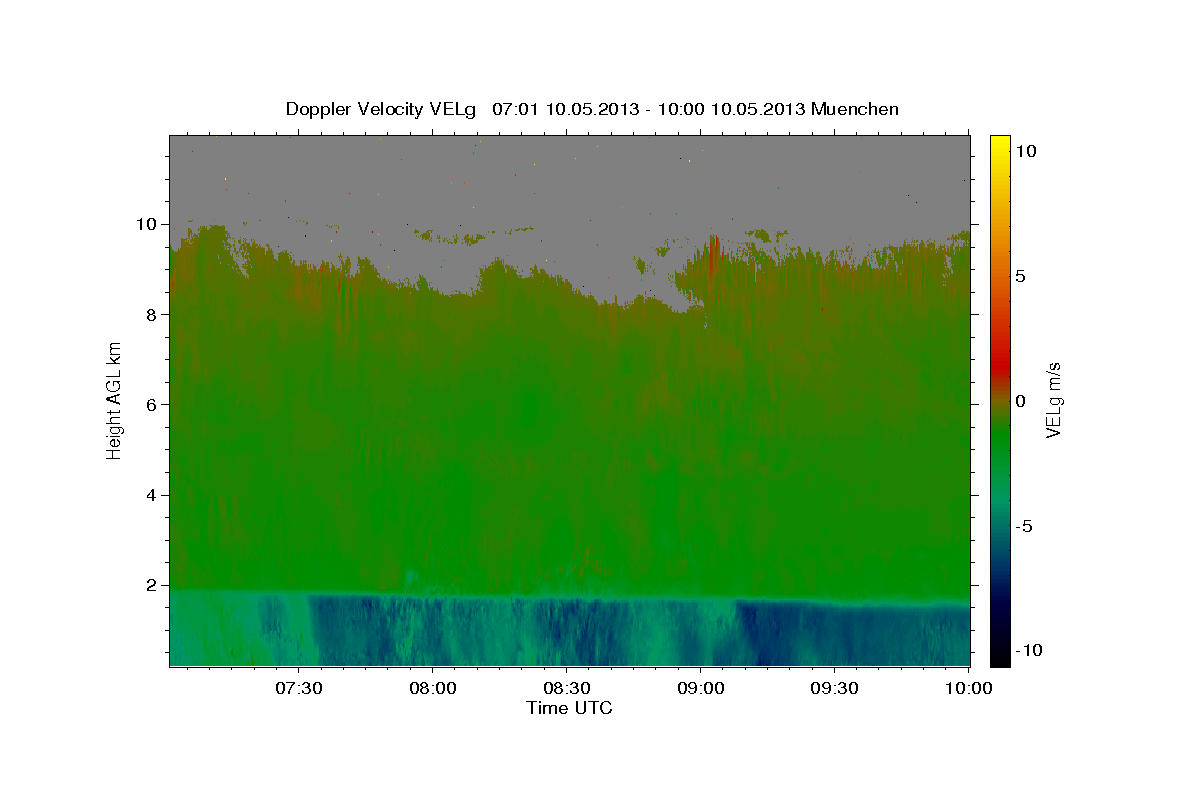The height and width of the screenshot is (800, 1200).
Task: Click the "Height AGL km" axis label
Action: tap(115, 400)
